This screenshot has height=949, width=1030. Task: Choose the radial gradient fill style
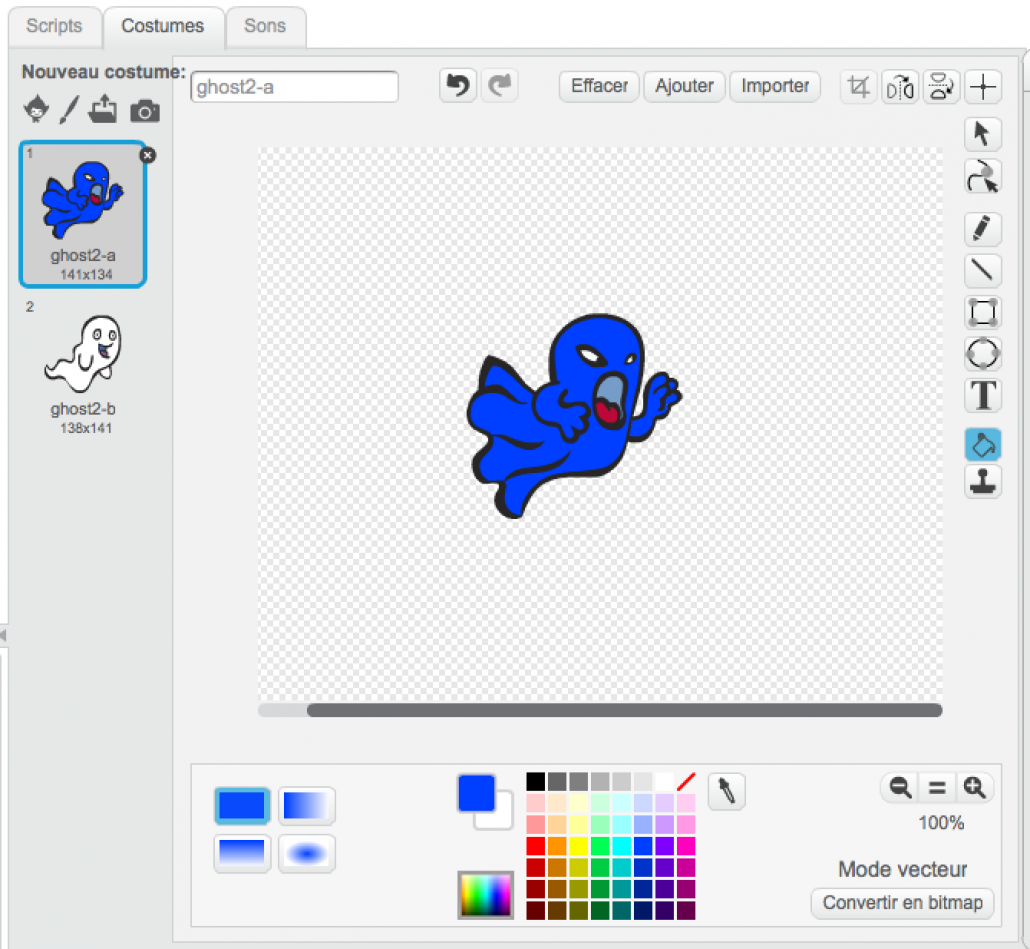[x=306, y=854]
